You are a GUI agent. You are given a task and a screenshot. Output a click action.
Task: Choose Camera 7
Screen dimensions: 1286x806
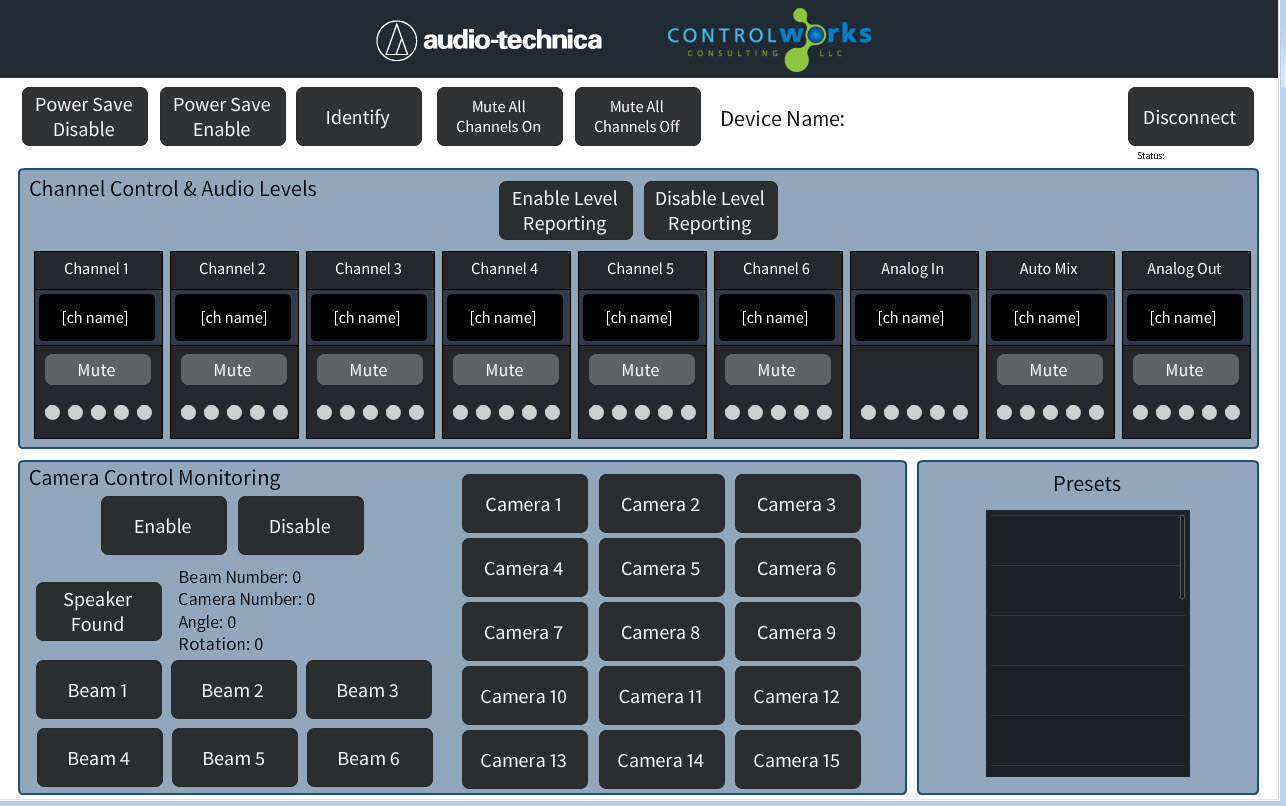coord(524,632)
